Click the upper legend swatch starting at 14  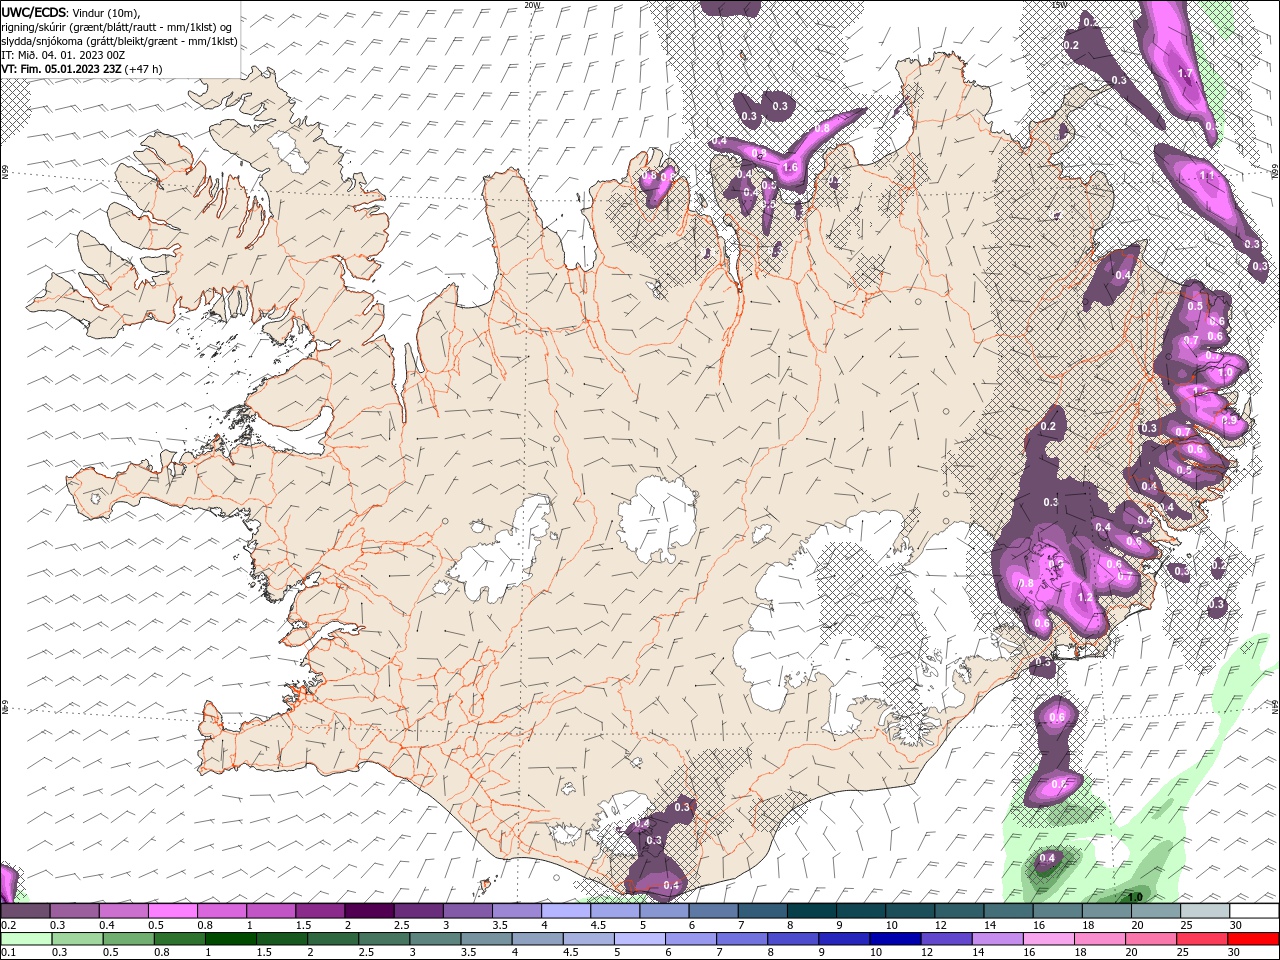click(1007, 911)
